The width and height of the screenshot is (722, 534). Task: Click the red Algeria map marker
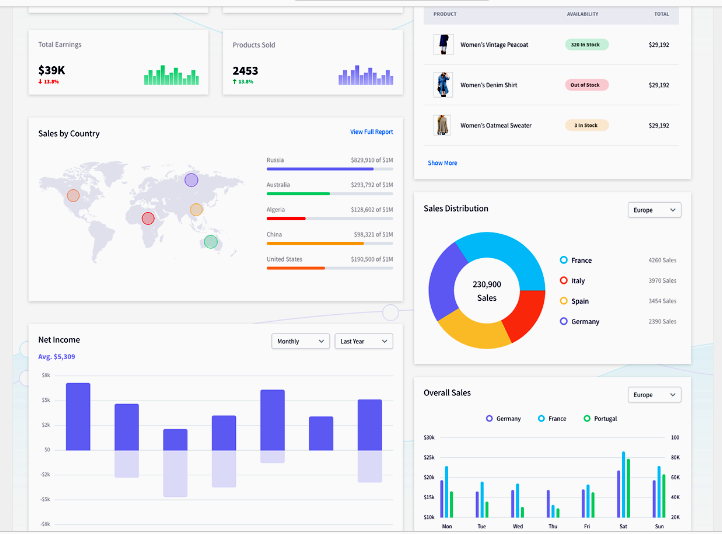(148, 218)
